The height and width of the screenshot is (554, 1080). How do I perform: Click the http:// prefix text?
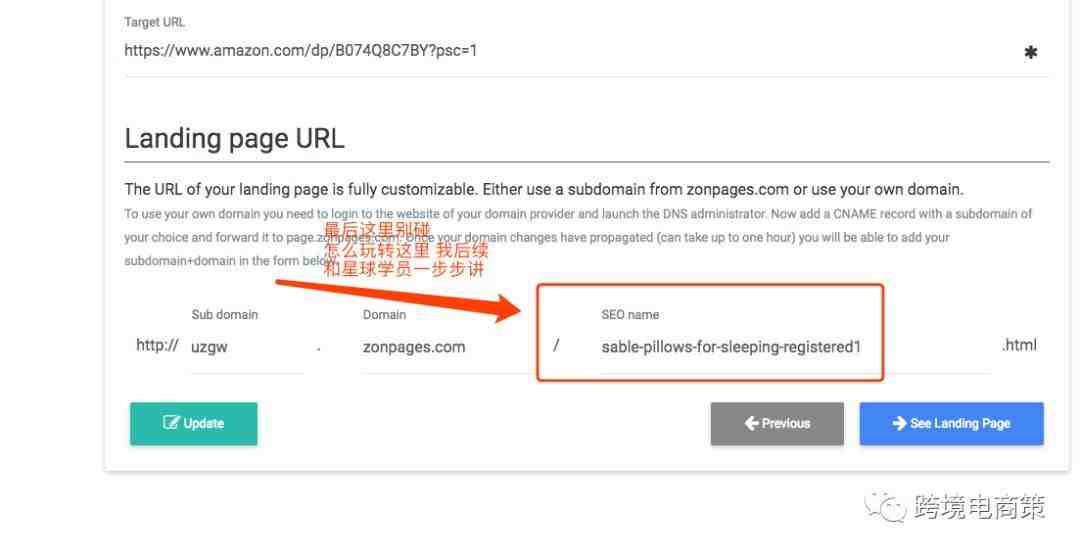click(157, 345)
